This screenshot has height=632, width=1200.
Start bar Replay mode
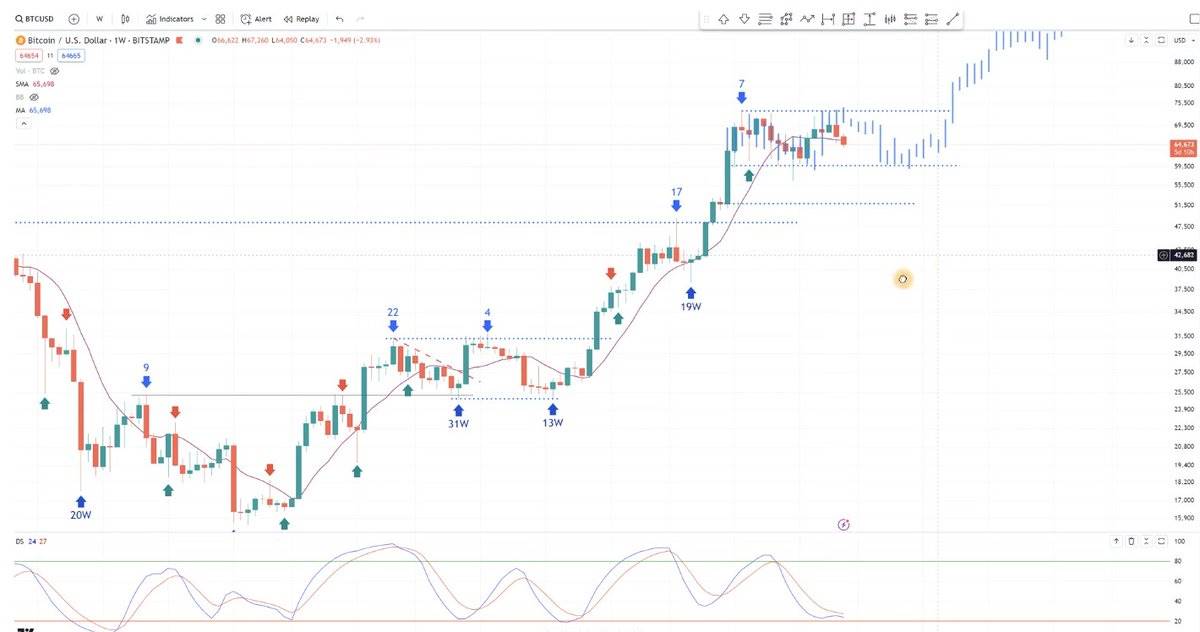(301, 18)
